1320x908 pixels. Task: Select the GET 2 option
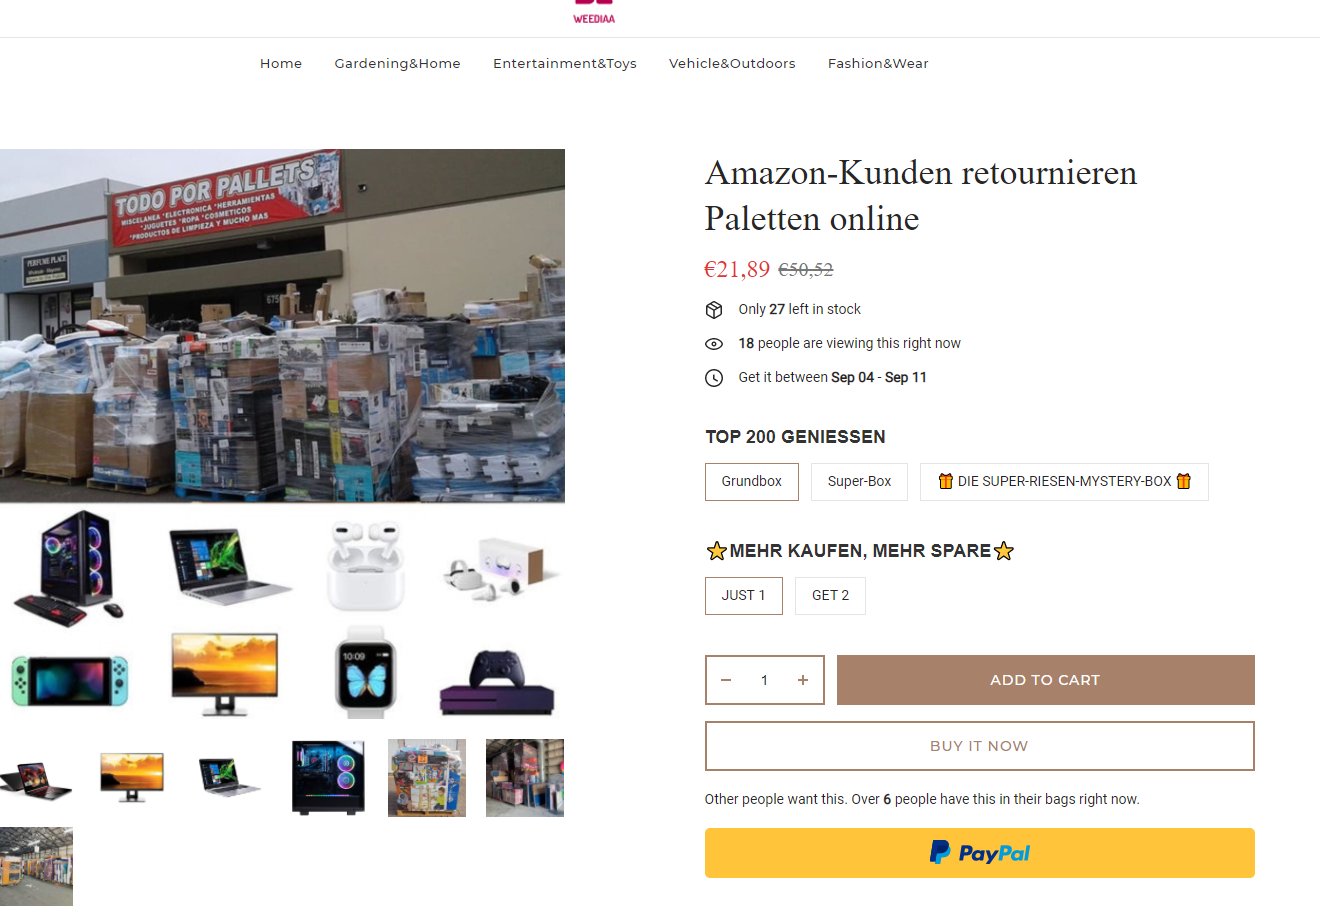click(x=830, y=596)
